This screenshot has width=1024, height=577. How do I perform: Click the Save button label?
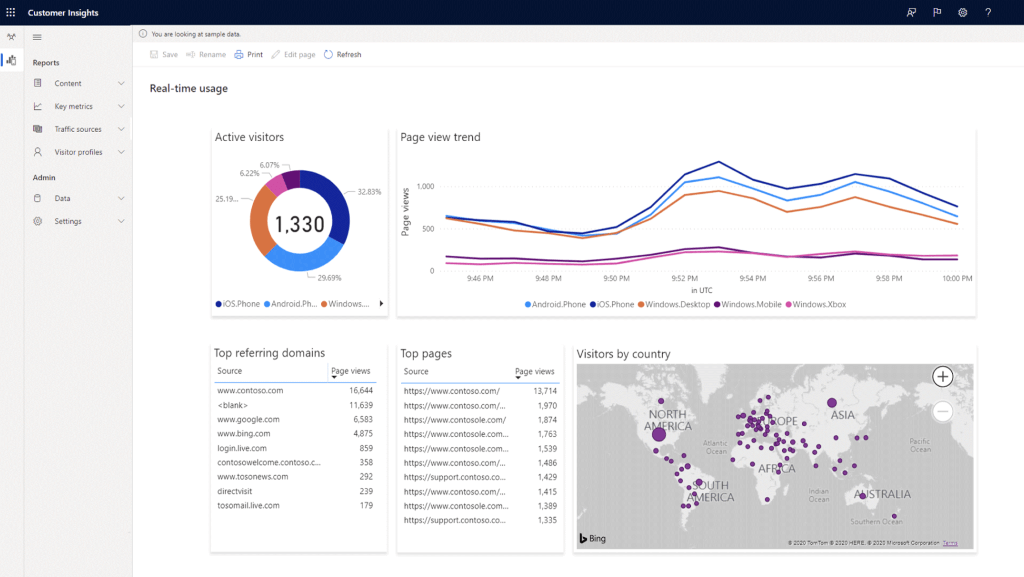(x=170, y=55)
